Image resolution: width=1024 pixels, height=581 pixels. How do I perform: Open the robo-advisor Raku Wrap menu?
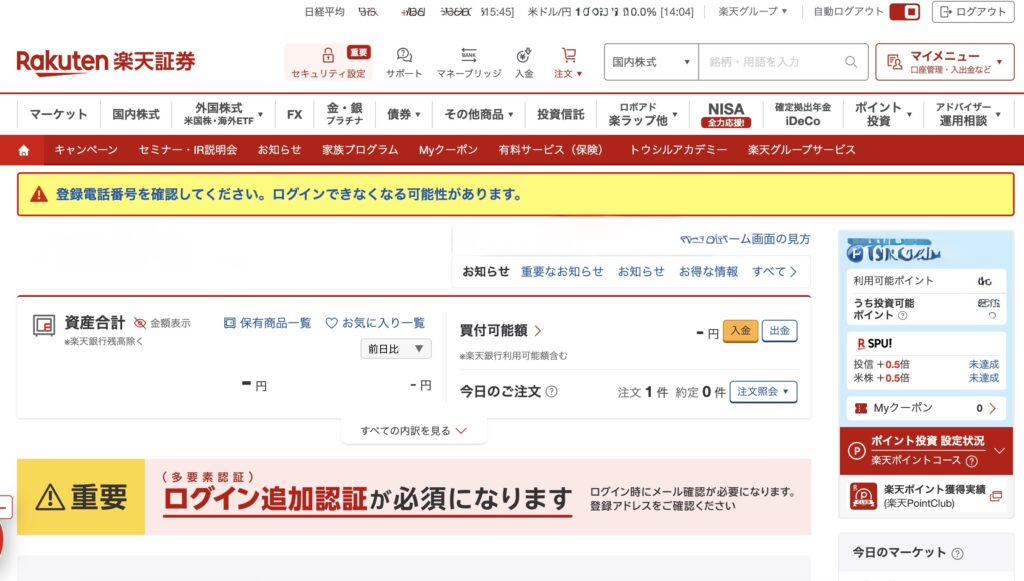pos(642,114)
